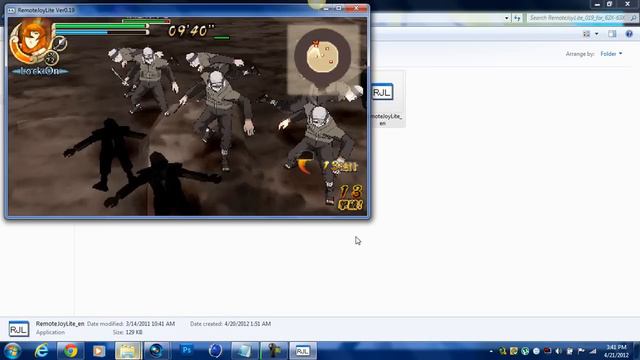The image size is (640, 360).
Task: Open Google Chrome from the taskbar
Action: (70, 351)
